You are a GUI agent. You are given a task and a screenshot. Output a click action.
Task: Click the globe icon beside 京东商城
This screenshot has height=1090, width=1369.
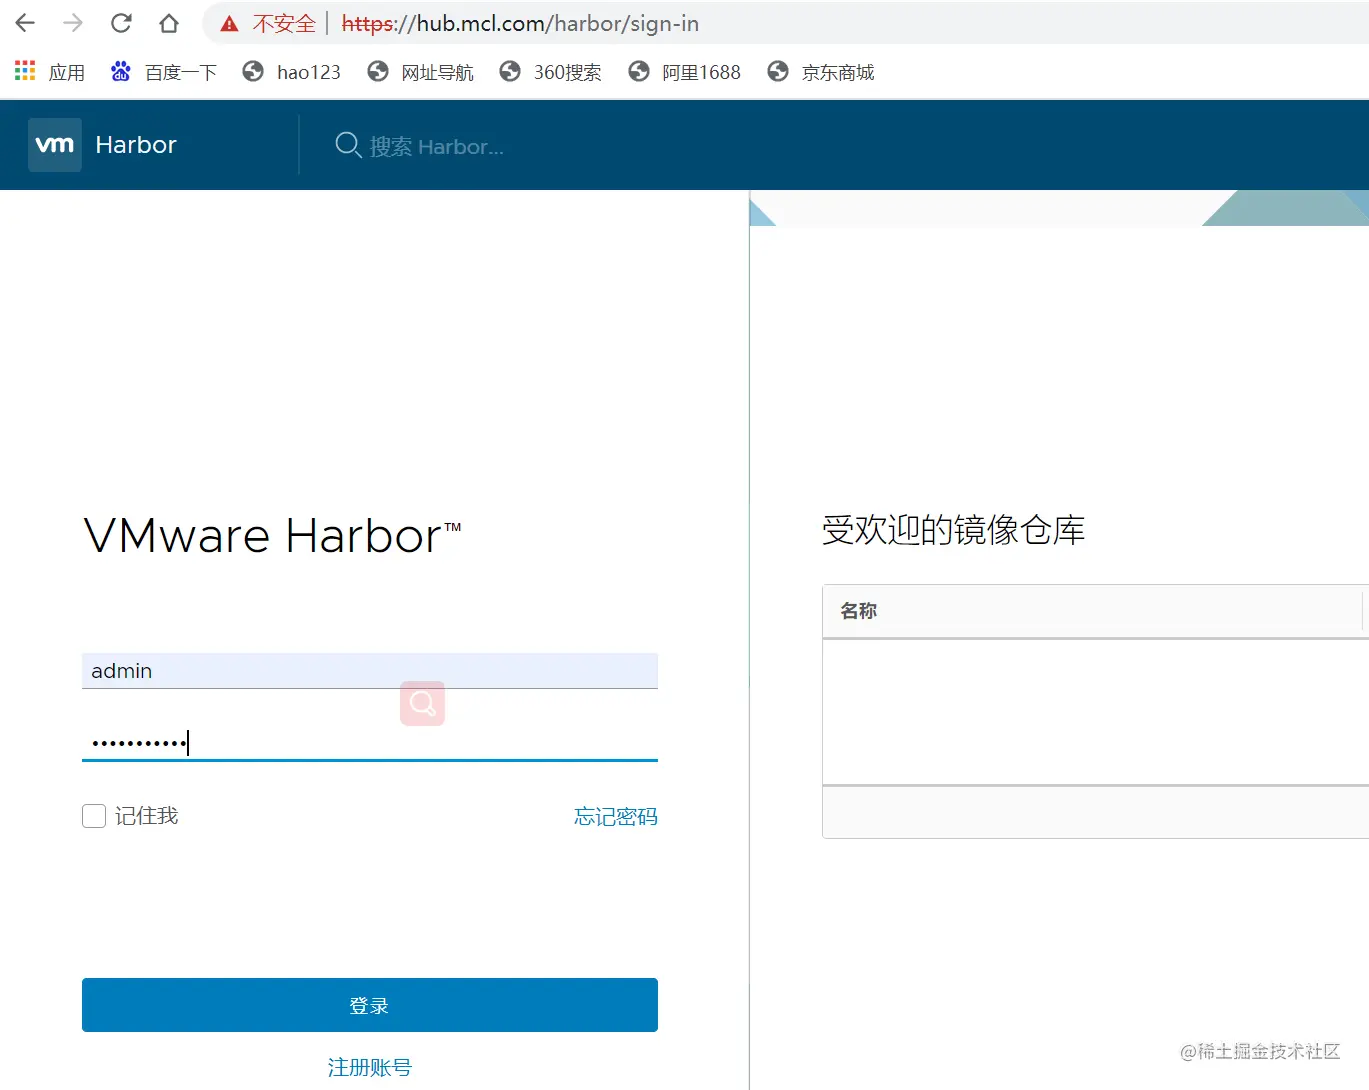pos(778,71)
